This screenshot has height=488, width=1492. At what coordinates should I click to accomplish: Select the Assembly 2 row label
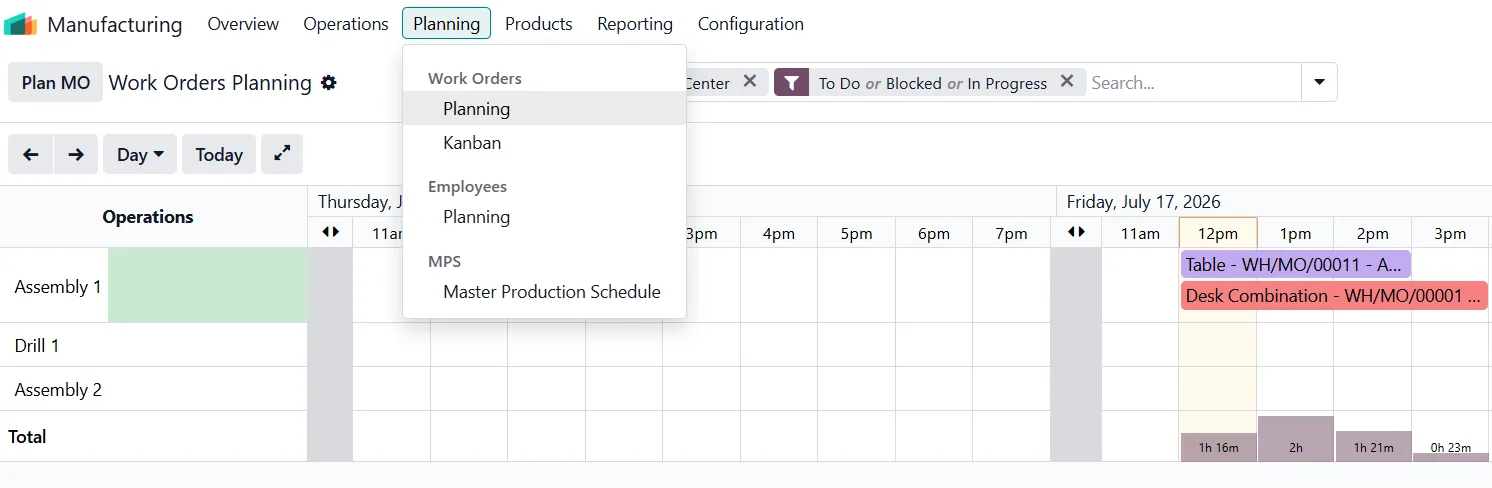click(x=58, y=390)
